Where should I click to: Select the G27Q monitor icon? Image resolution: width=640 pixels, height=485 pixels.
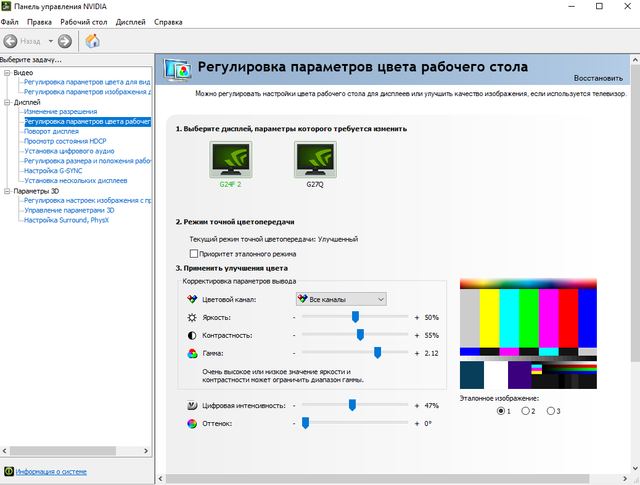click(315, 160)
